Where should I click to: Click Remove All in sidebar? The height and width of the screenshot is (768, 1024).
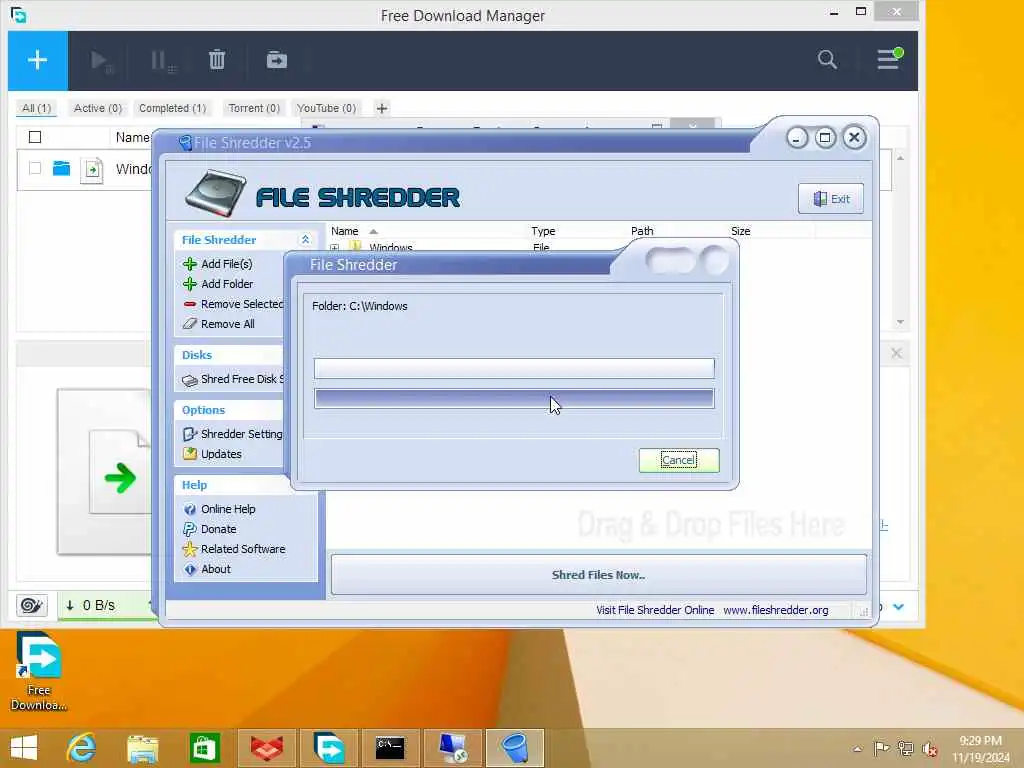[x=227, y=324]
